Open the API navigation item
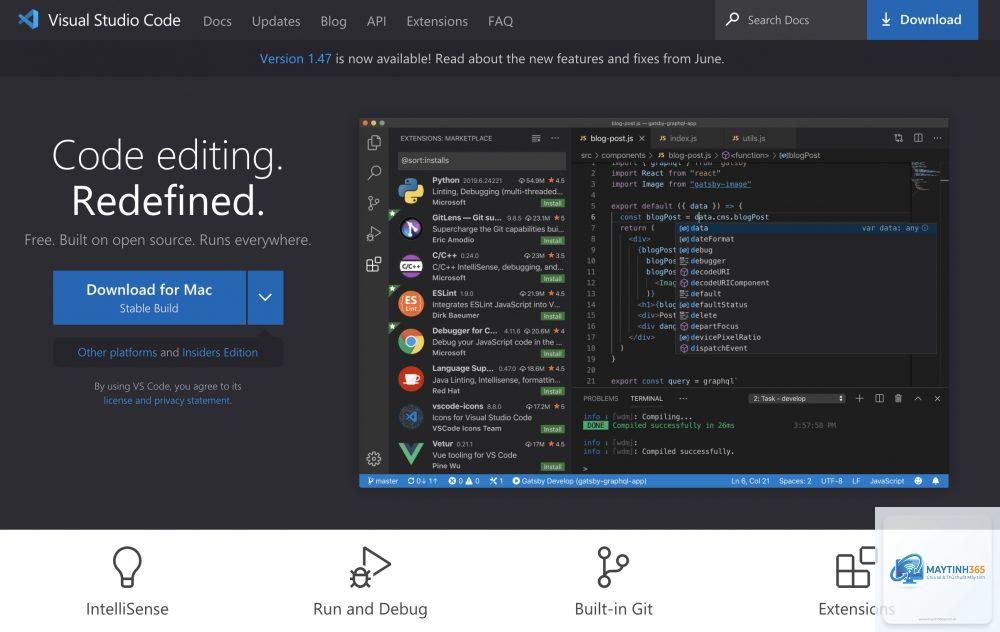This screenshot has width=1000, height=632. coord(376,21)
